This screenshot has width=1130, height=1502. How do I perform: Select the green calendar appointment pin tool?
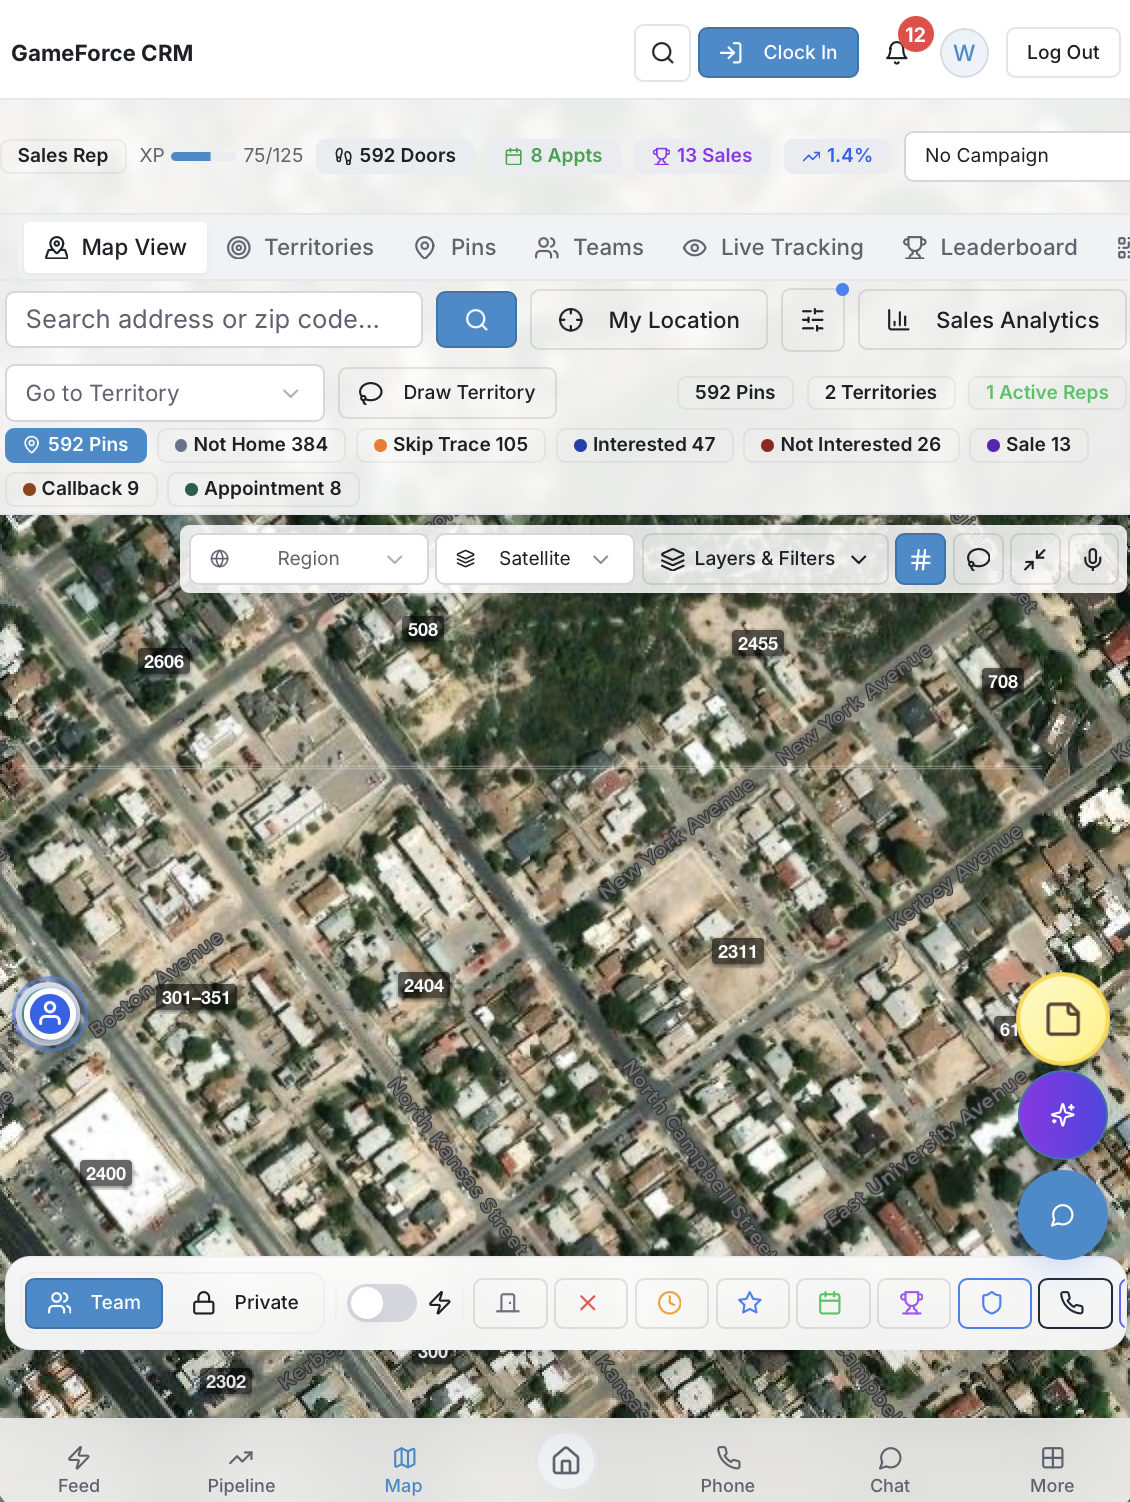pos(832,1303)
